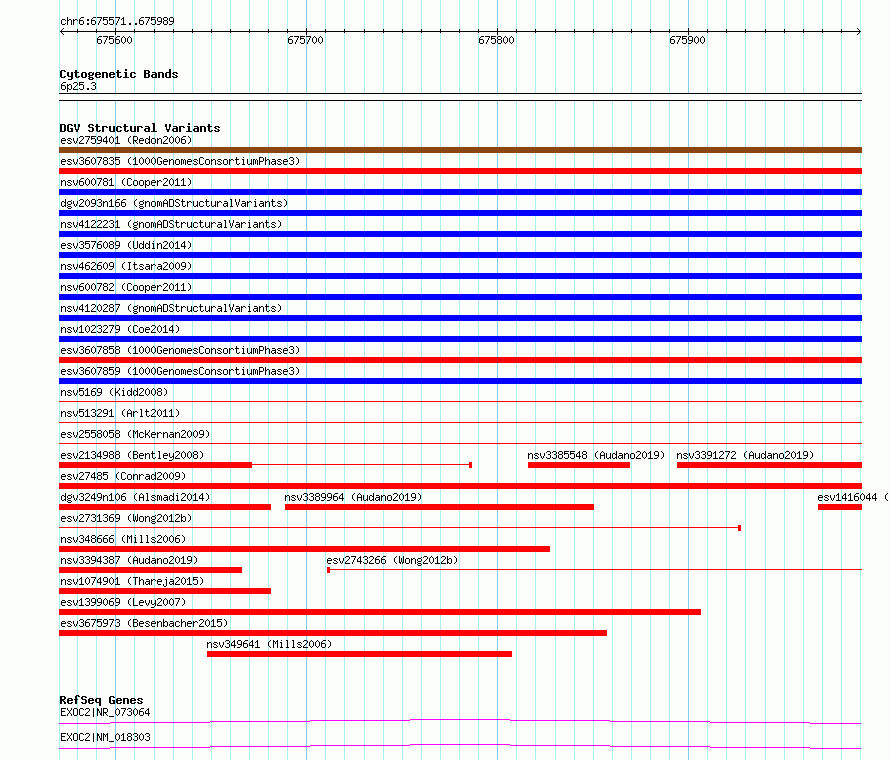890x760 pixels.
Task: Open esv2558058 (McKernan2009) variant
Action: (135, 434)
